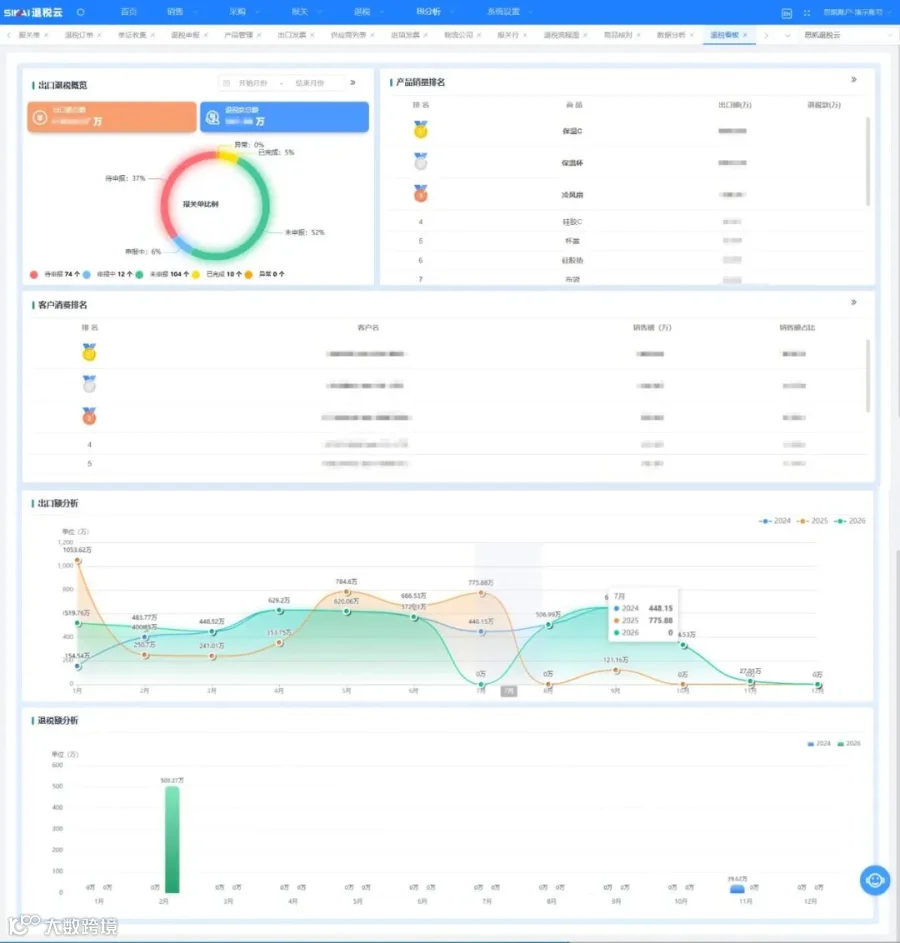Screen dimensions: 900x943
Task: Expand the 客户消费排名 panel double arrow
Action: [x=854, y=302]
